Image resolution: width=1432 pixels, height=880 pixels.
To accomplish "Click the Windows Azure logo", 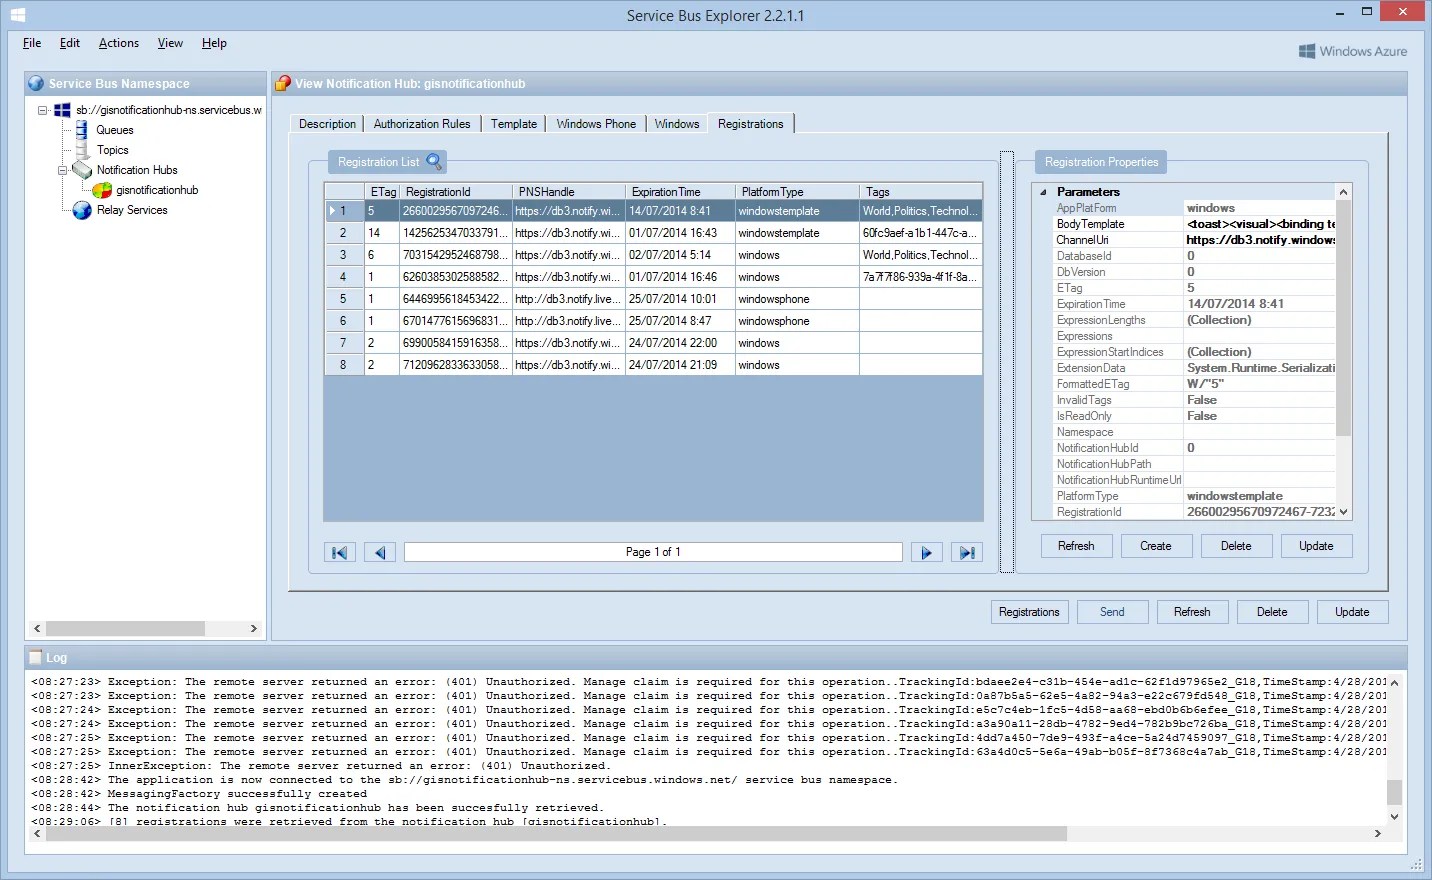I will coord(1353,51).
